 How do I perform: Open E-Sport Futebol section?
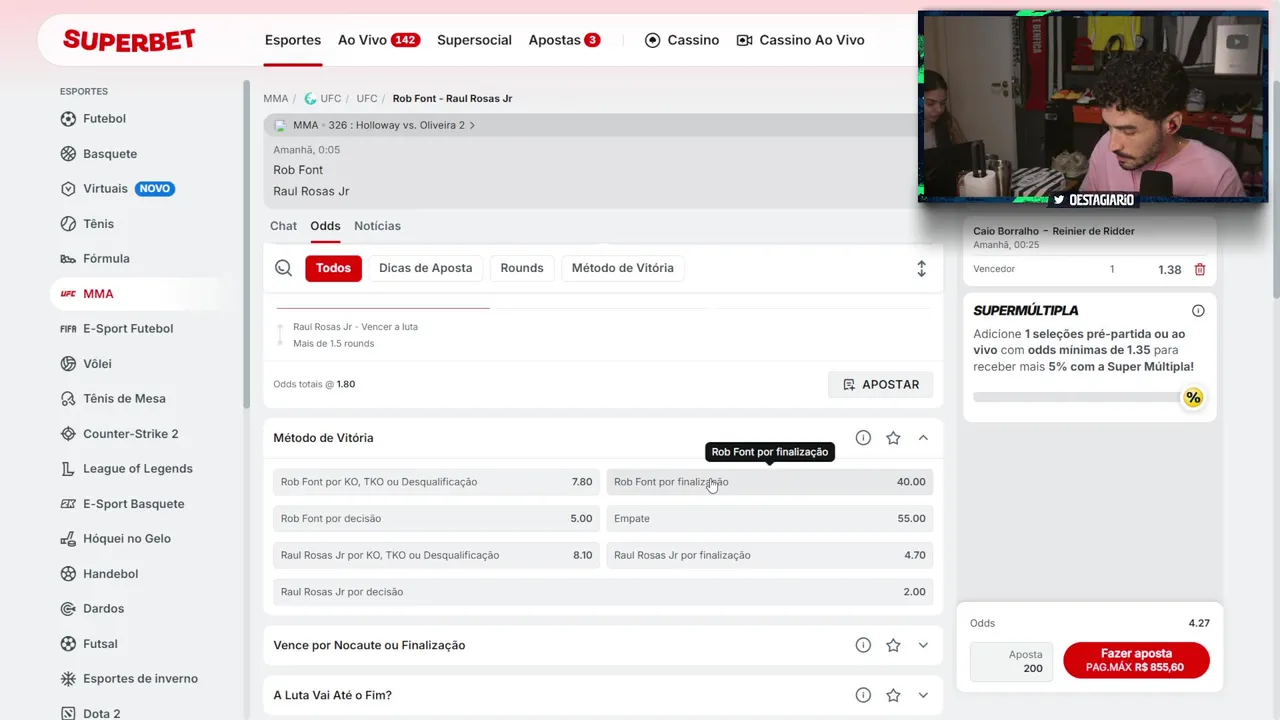[128, 329]
